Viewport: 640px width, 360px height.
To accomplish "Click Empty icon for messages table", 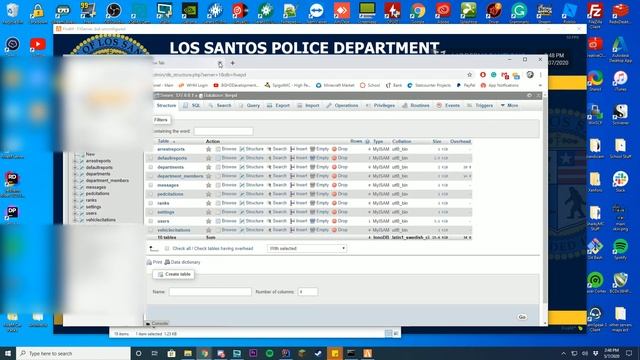I will point(313,185).
